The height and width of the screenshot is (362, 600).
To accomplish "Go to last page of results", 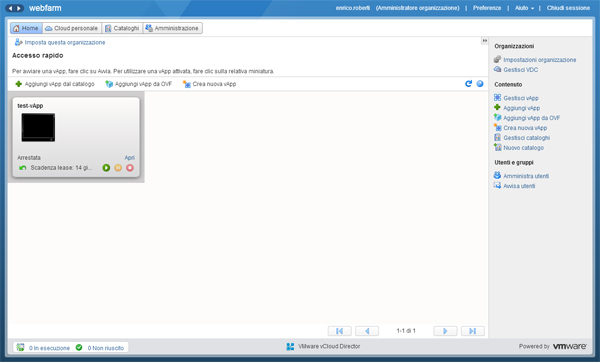I will click(x=473, y=331).
